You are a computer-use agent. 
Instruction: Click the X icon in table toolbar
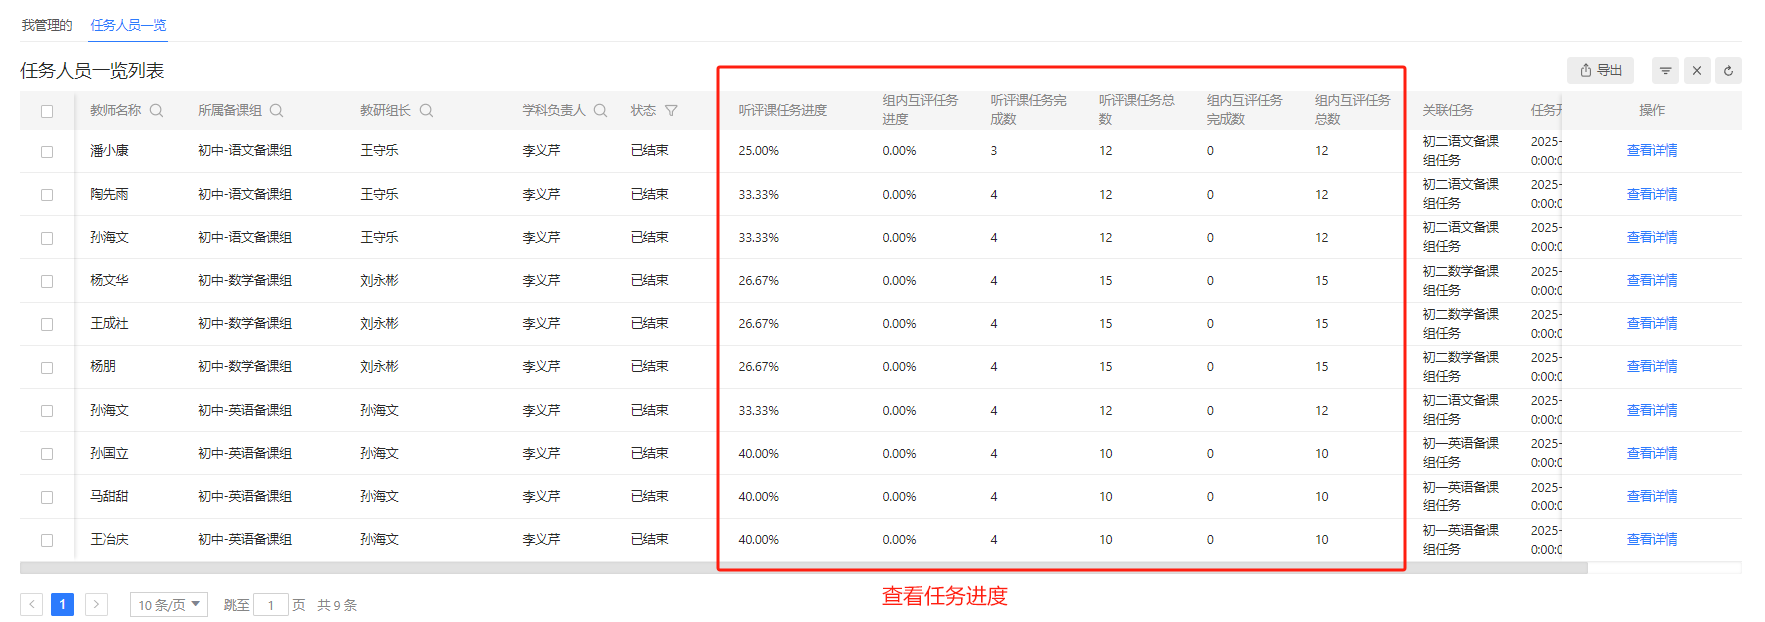pyautogui.click(x=1696, y=71)
